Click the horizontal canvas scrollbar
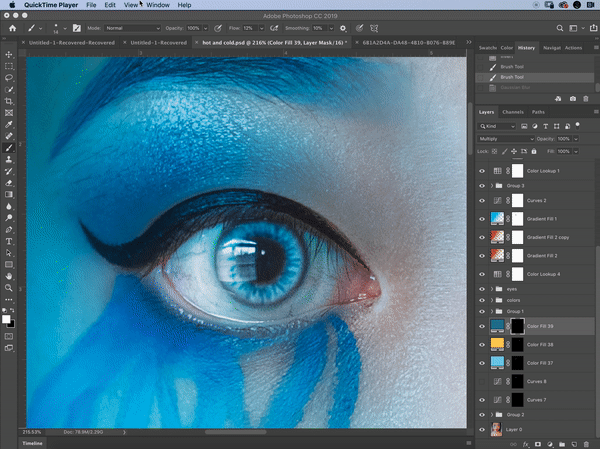Image resolution: width=600 pixels, height=449 pixels. pyautogui.click(x=235, y=432)
